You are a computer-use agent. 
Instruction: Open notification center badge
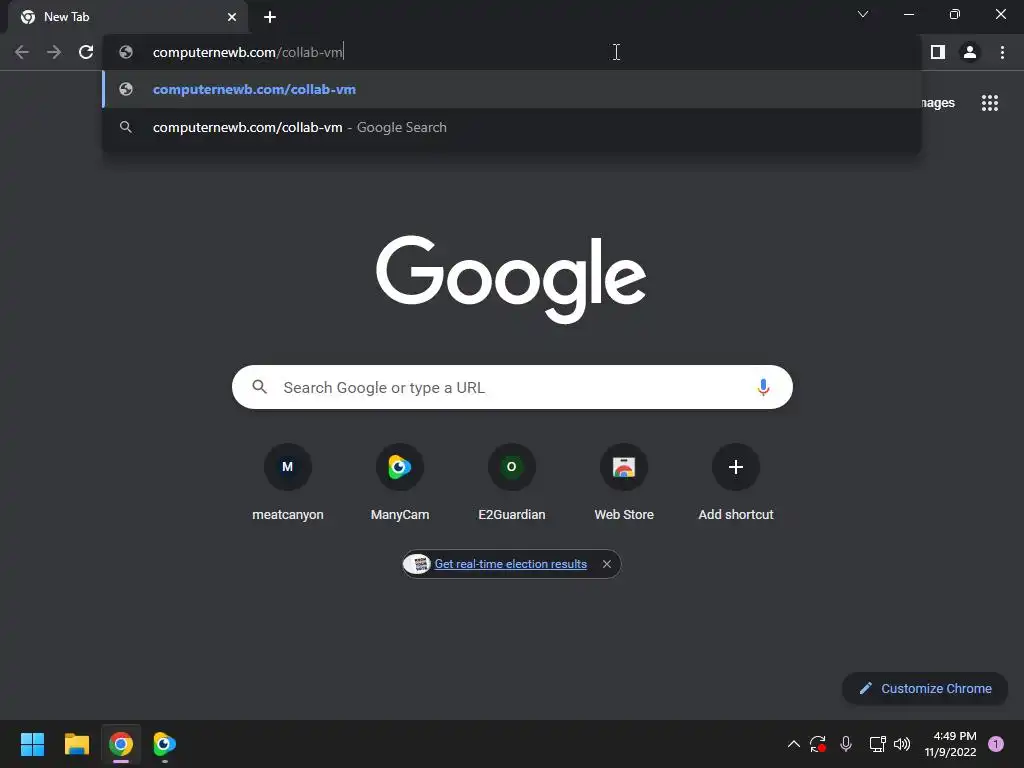pyautogui.click(x=996, y=744)
